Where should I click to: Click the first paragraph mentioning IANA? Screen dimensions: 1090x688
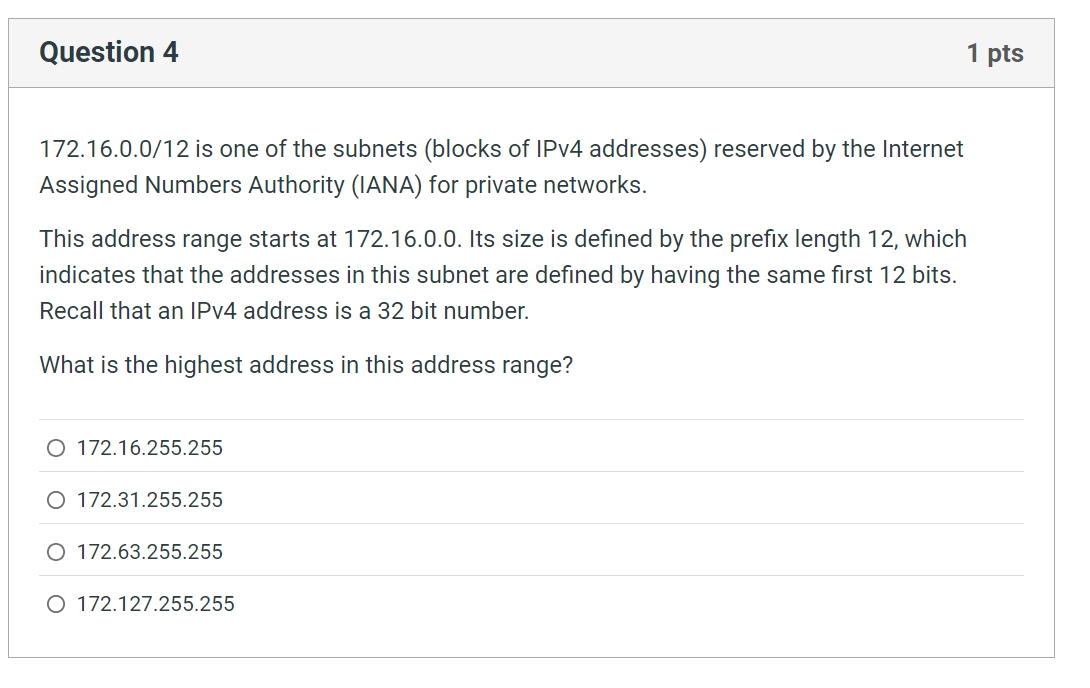[500, 167]
